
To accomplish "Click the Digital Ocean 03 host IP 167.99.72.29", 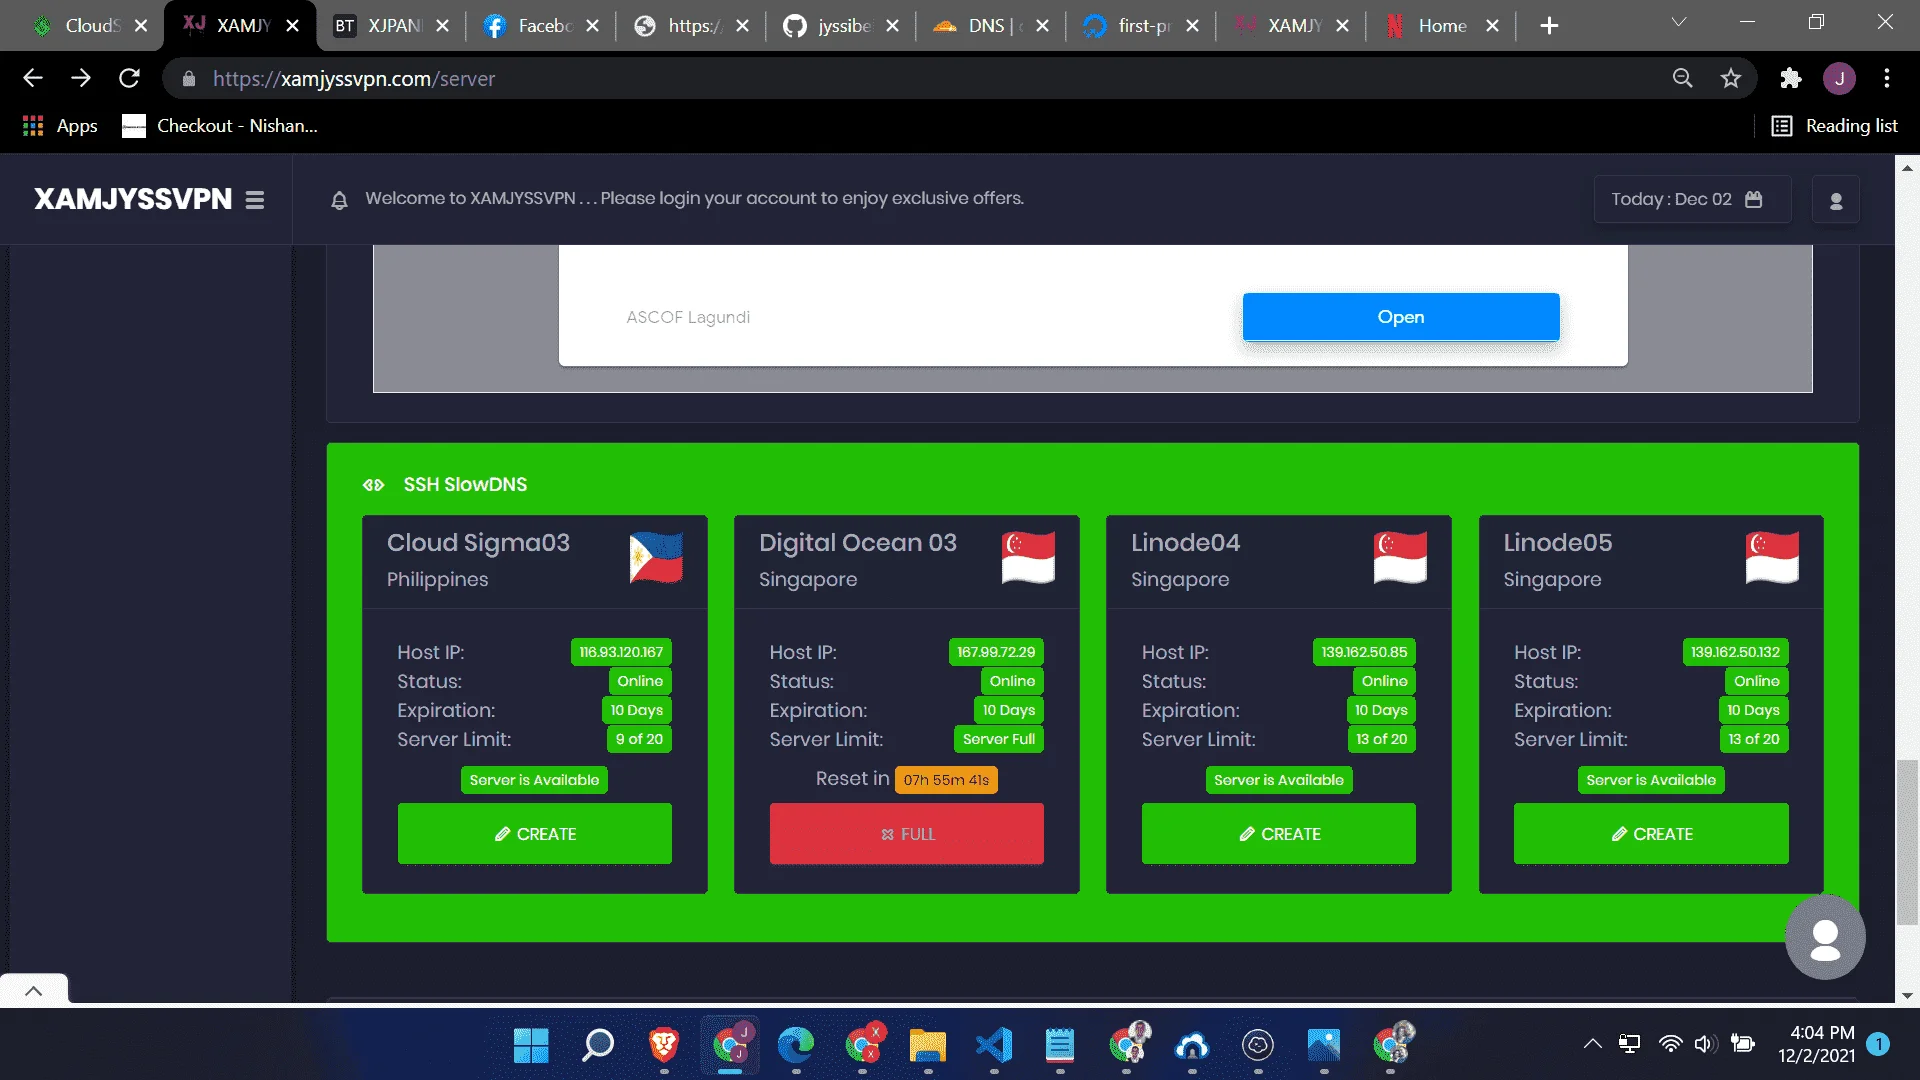I will tap(996, 652).
